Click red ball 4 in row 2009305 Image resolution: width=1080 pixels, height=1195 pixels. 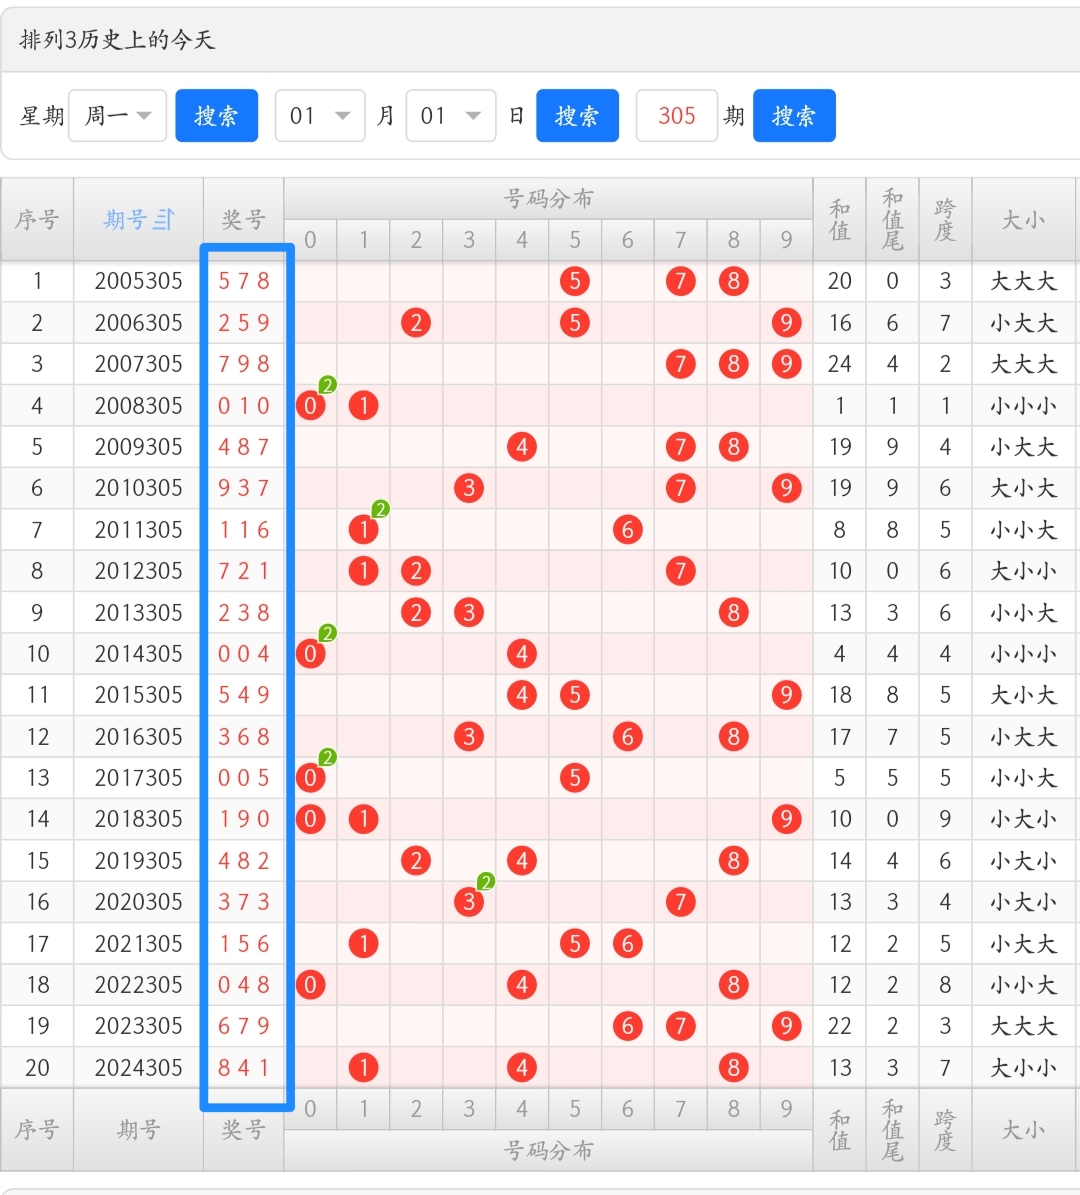522,447
